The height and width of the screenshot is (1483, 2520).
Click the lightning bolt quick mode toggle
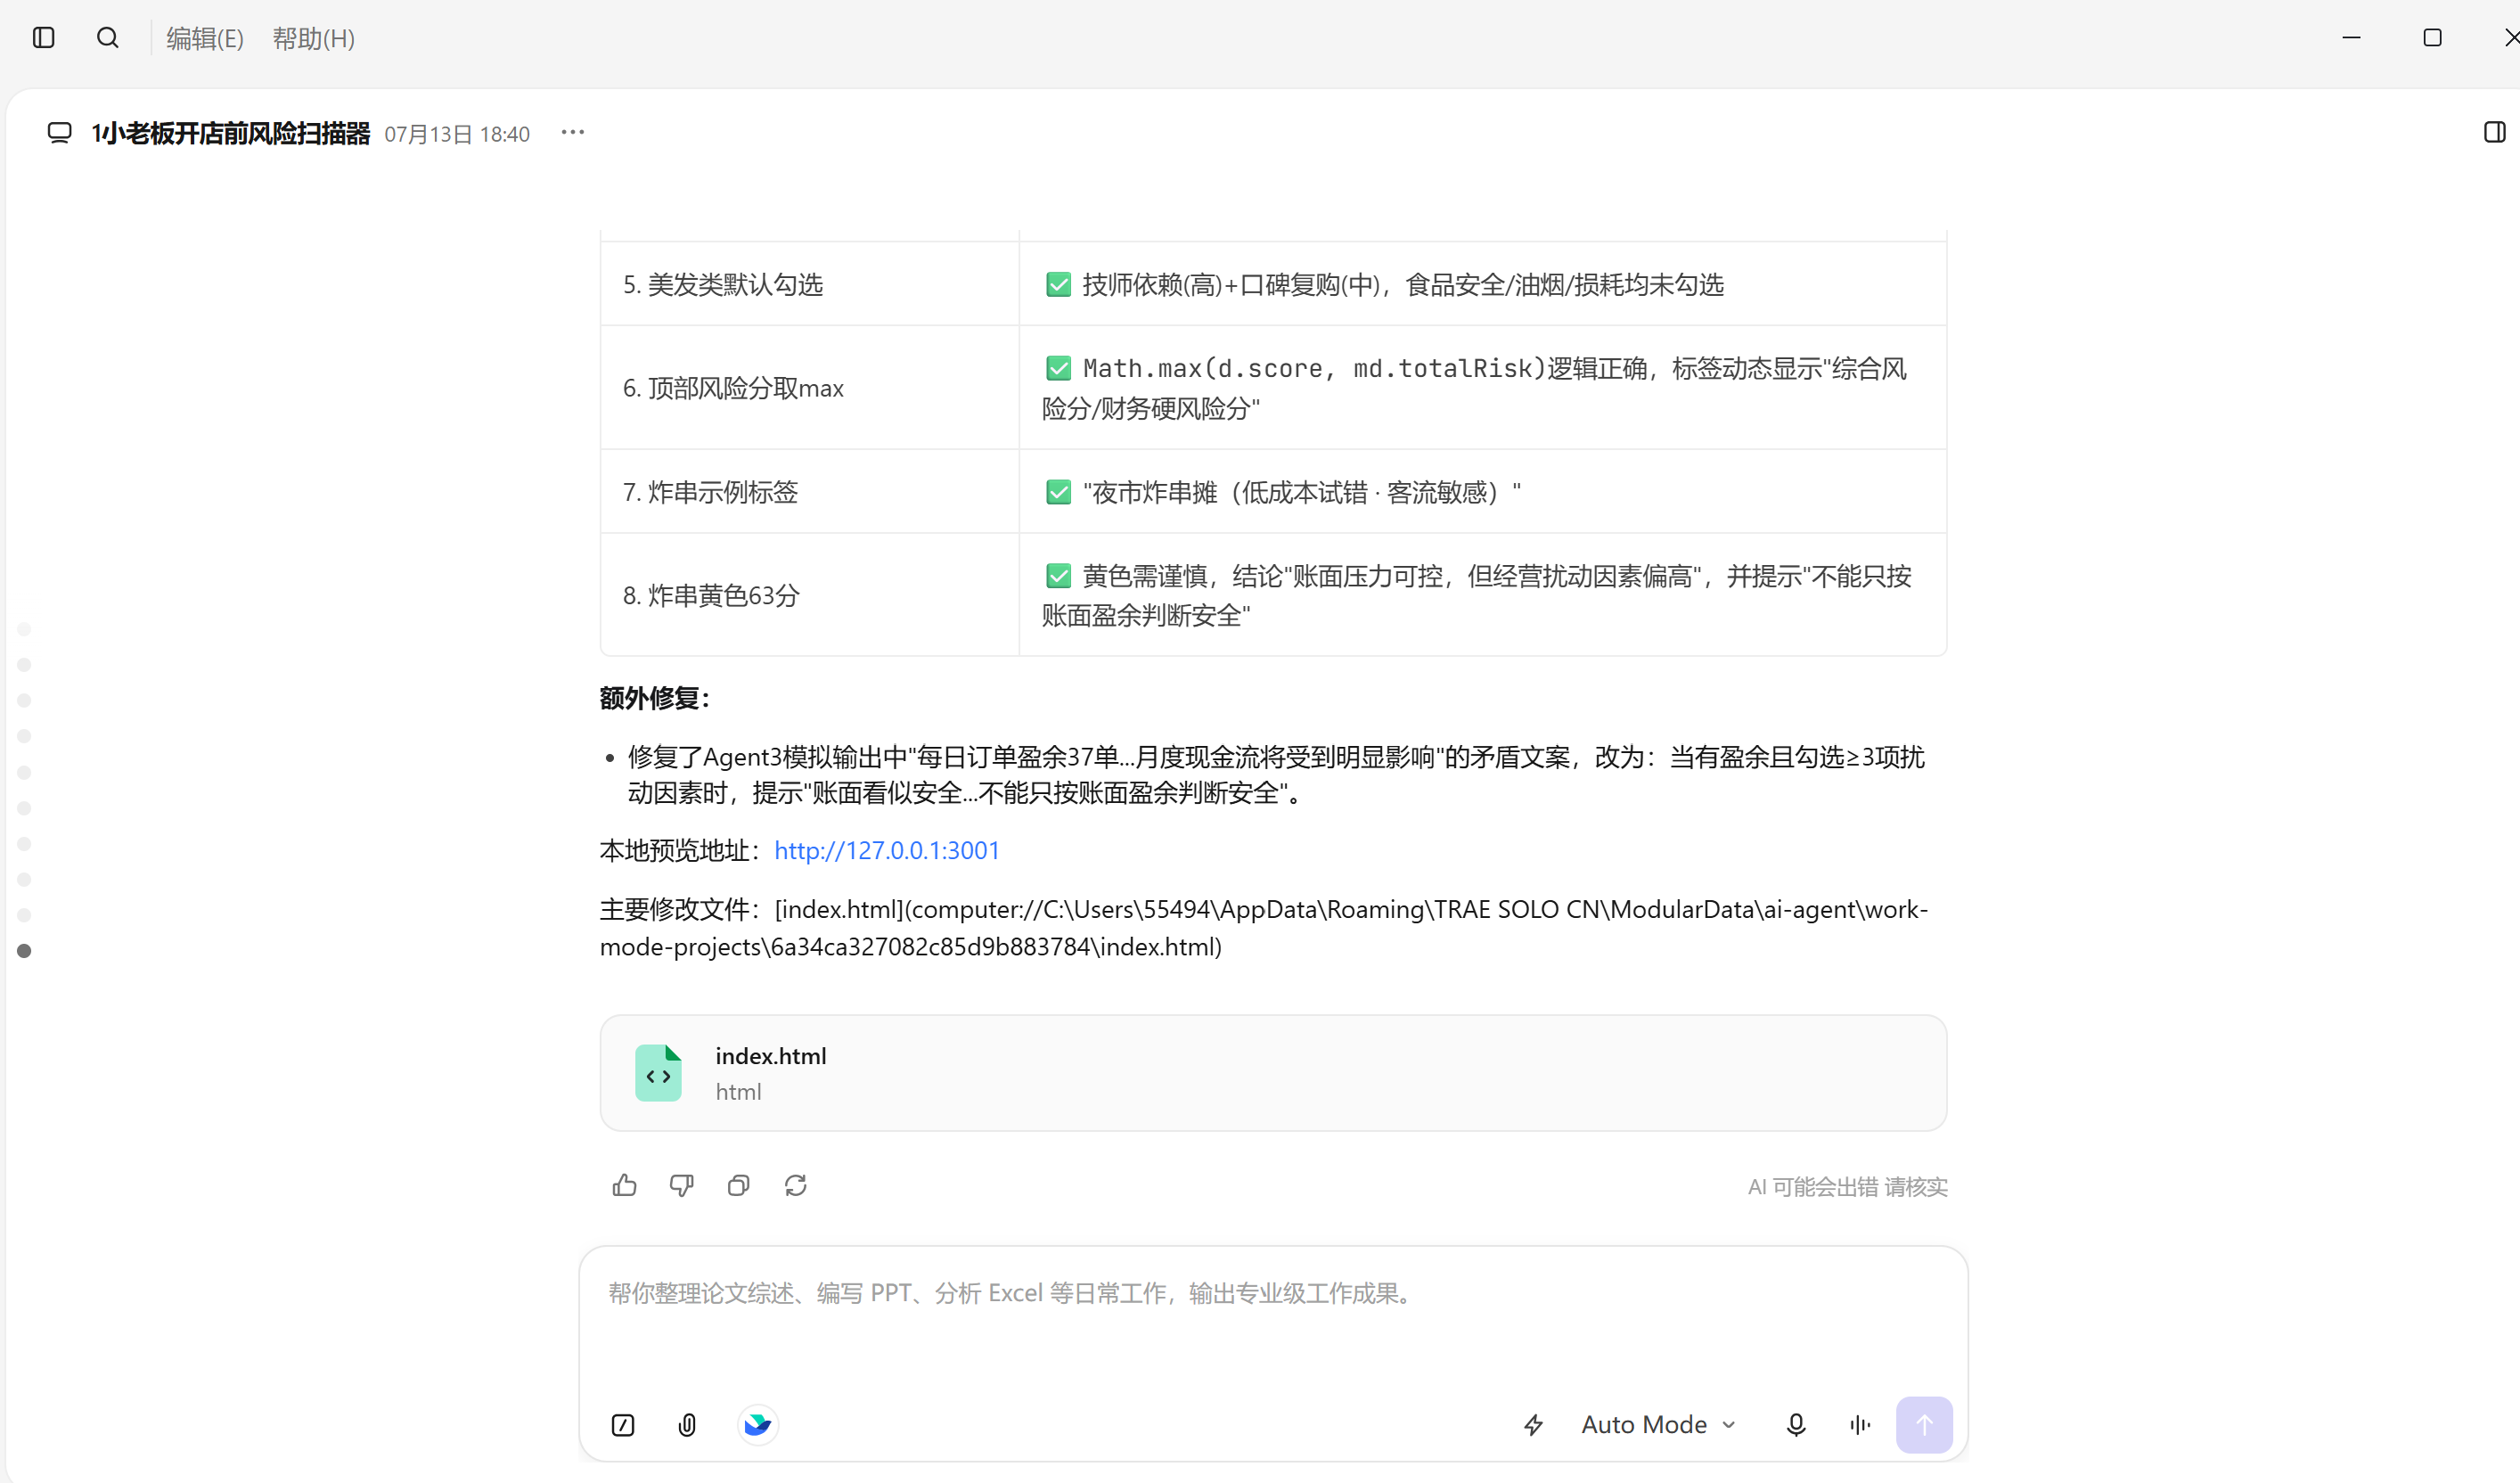[1534, 1425]
